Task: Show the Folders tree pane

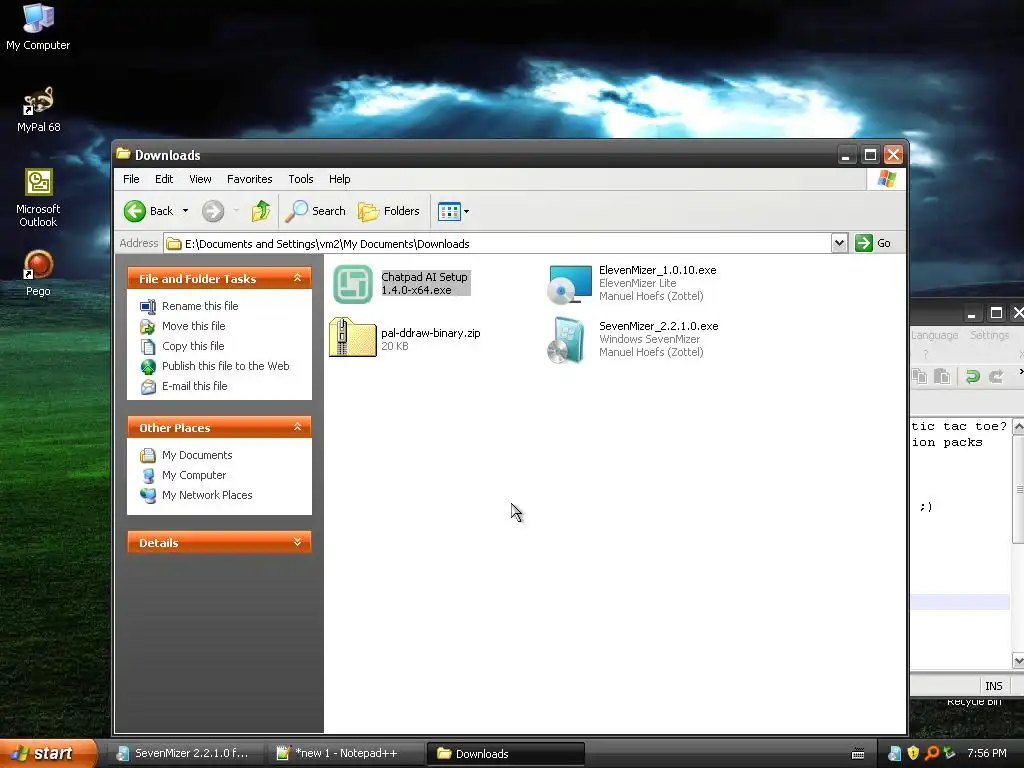Action: (x=389, y=211)
